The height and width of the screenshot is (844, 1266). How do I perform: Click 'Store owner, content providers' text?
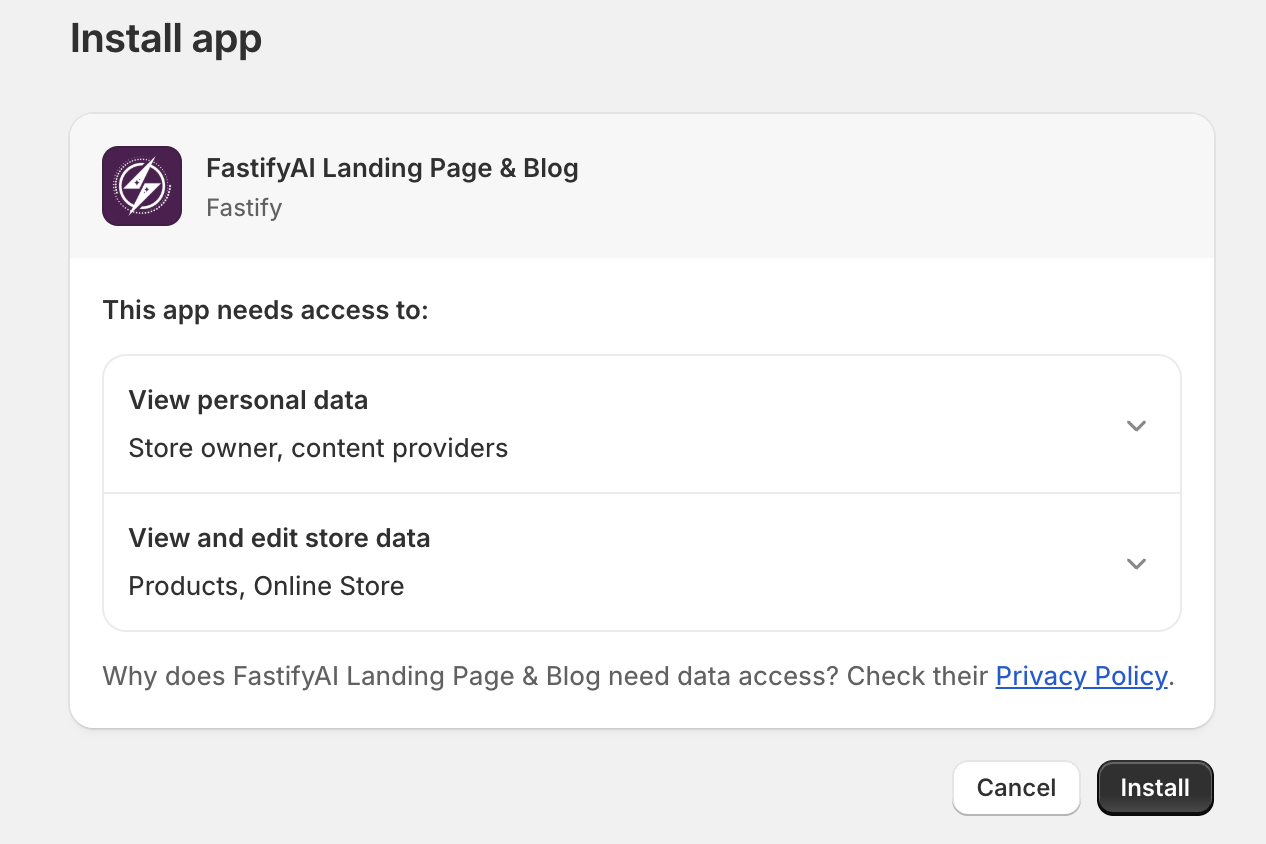(318, 448)
